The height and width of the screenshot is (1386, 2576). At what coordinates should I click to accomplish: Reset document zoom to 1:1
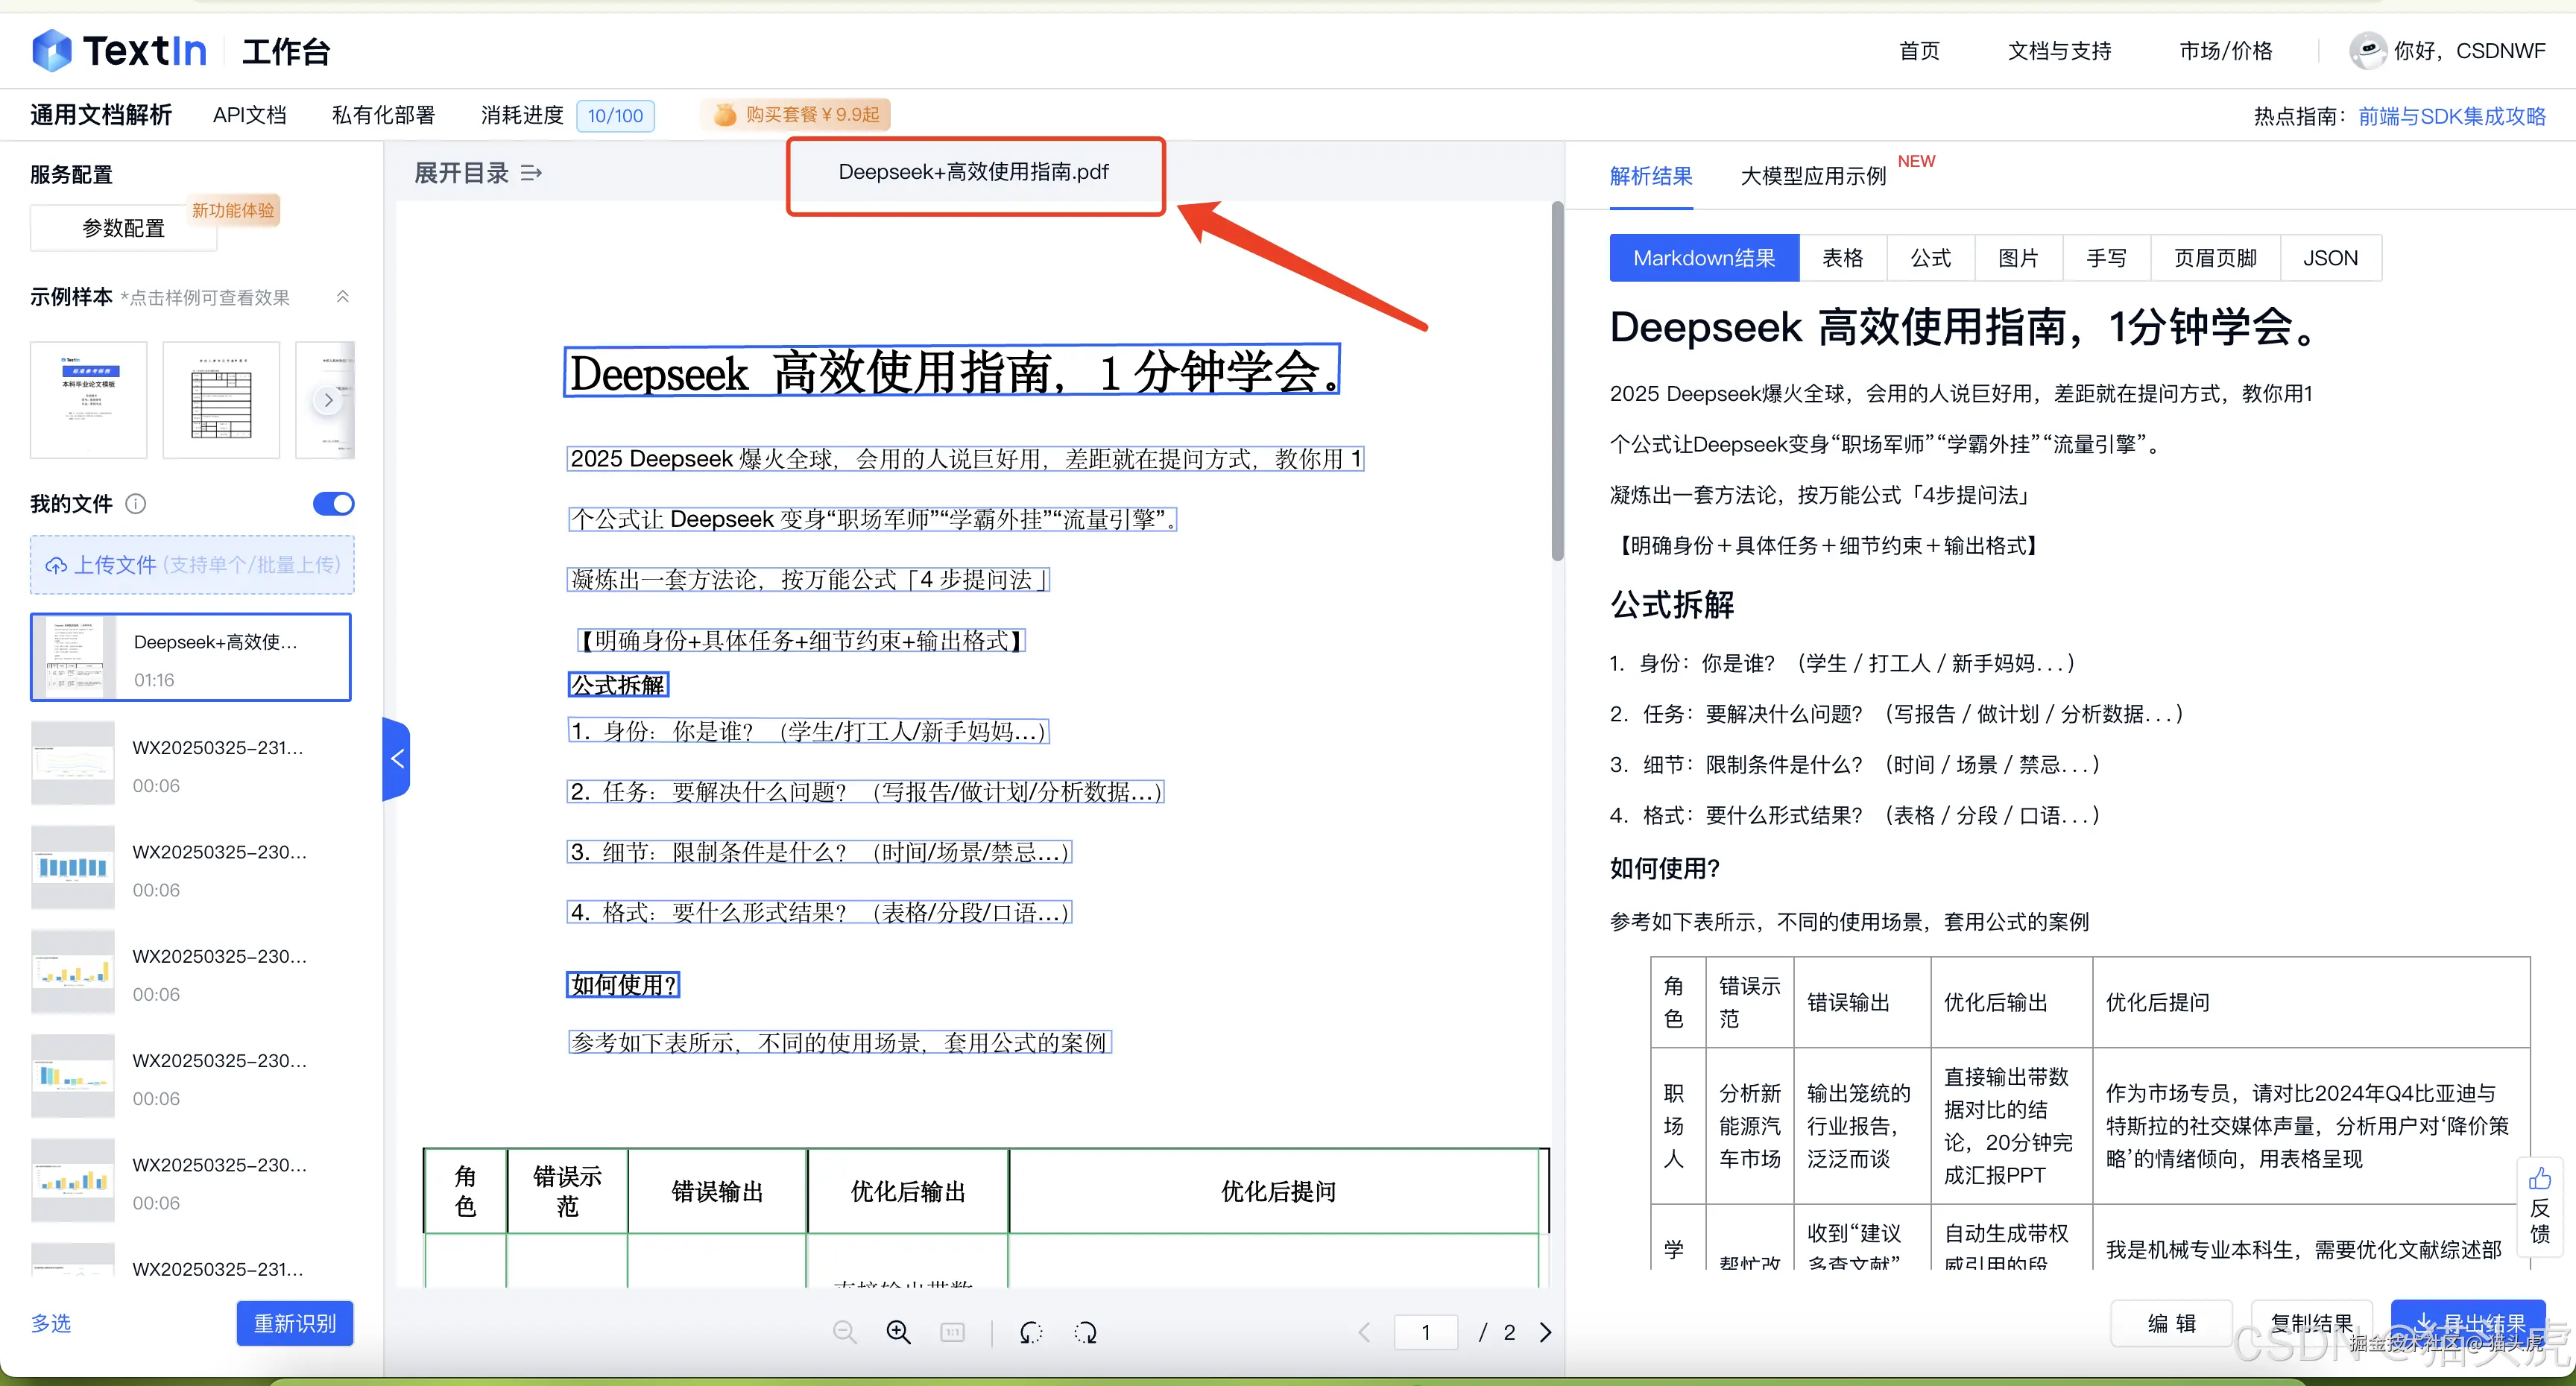click(952, 1332)
